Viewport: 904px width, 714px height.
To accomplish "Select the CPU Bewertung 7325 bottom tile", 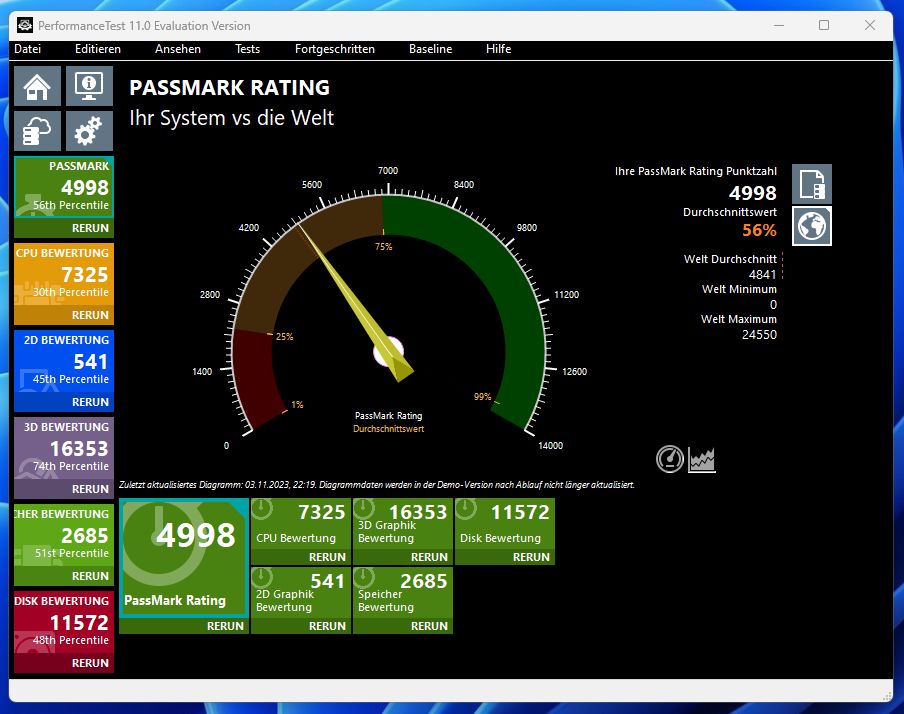I will point(300,524).
